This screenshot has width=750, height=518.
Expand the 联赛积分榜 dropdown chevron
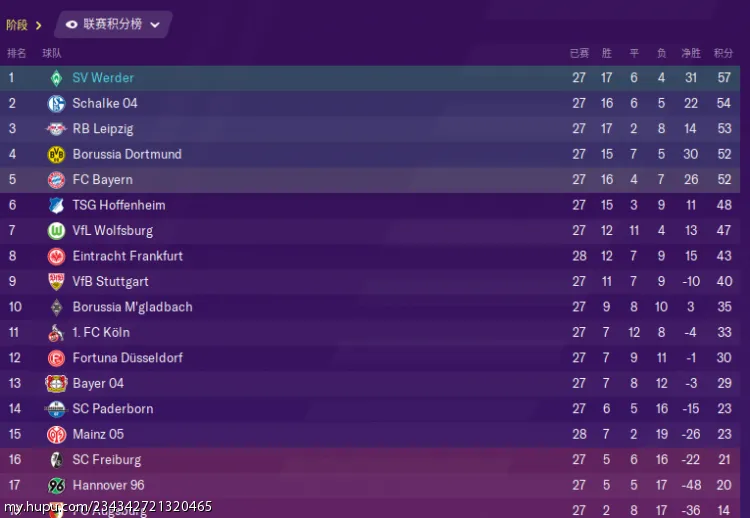[x=155, y=25]
